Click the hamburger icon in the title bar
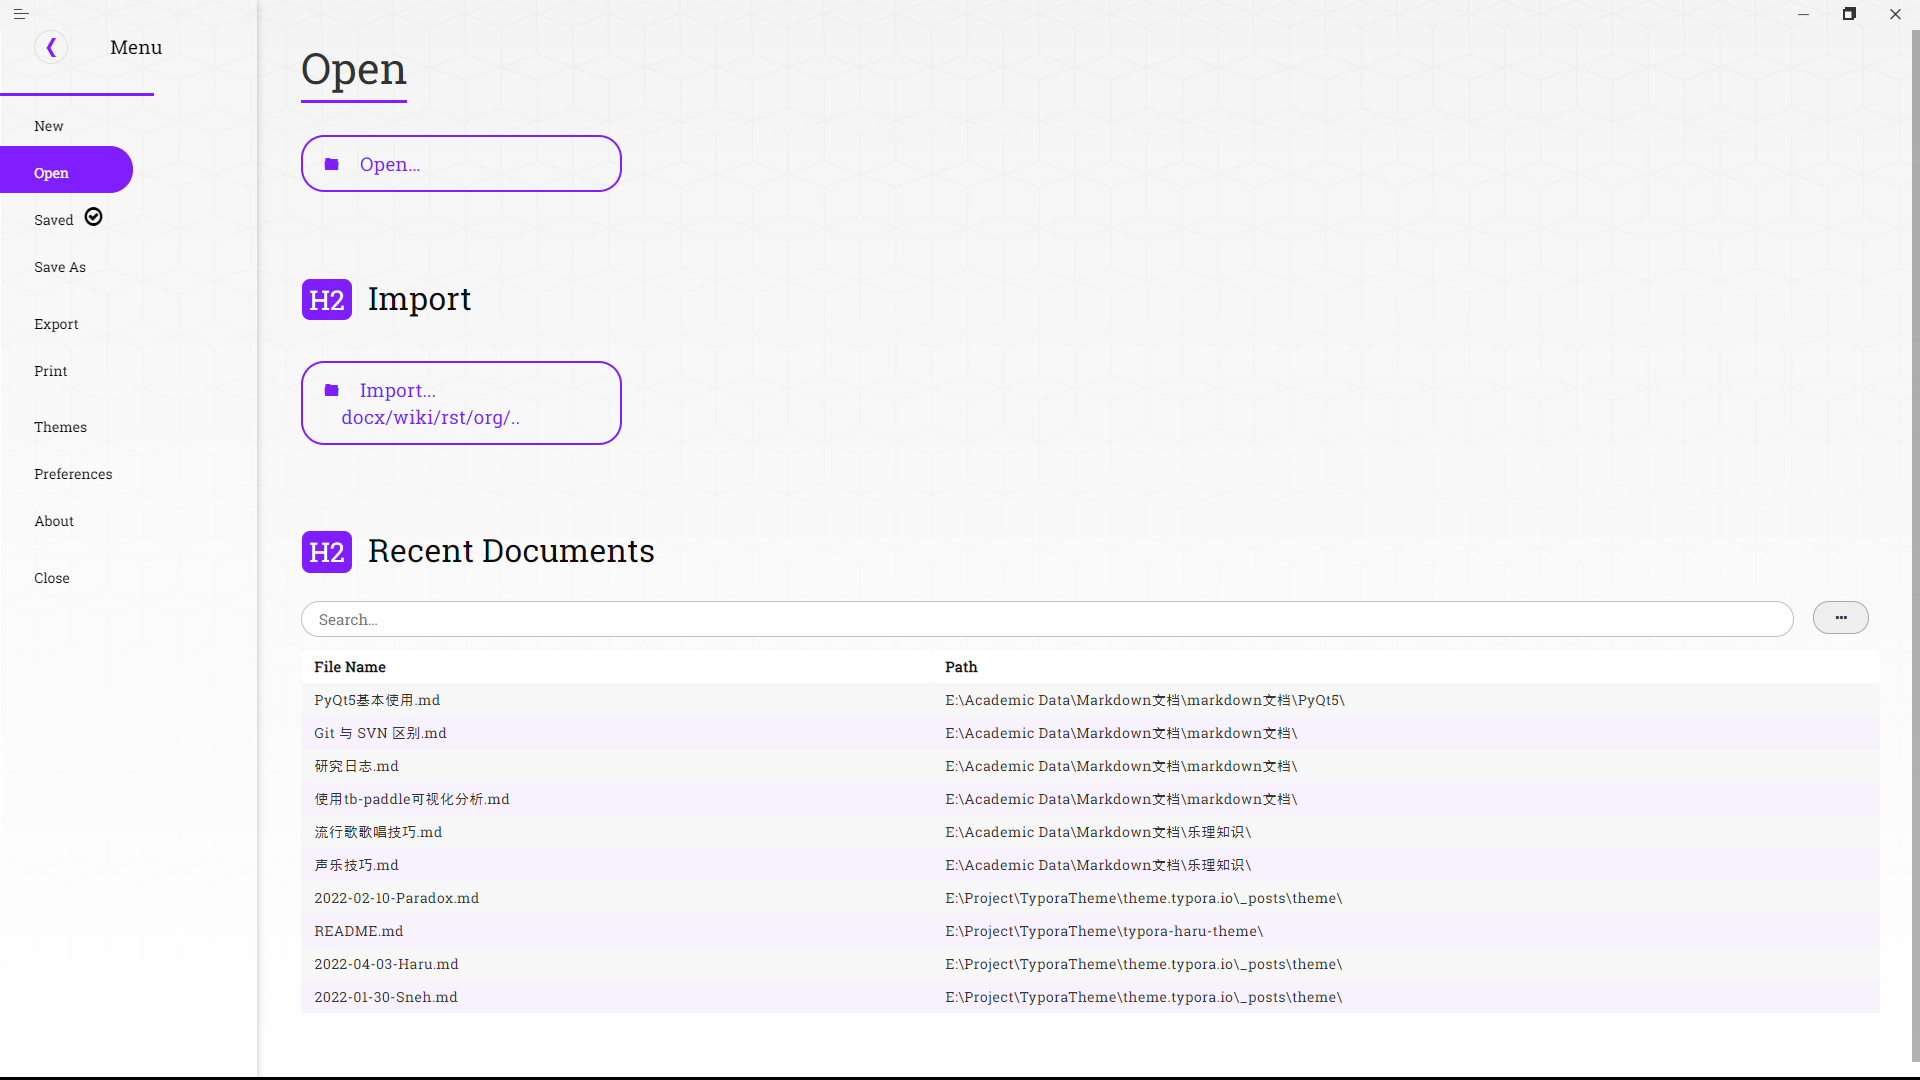1920x1080 pixels. click(x=20, y=14)
